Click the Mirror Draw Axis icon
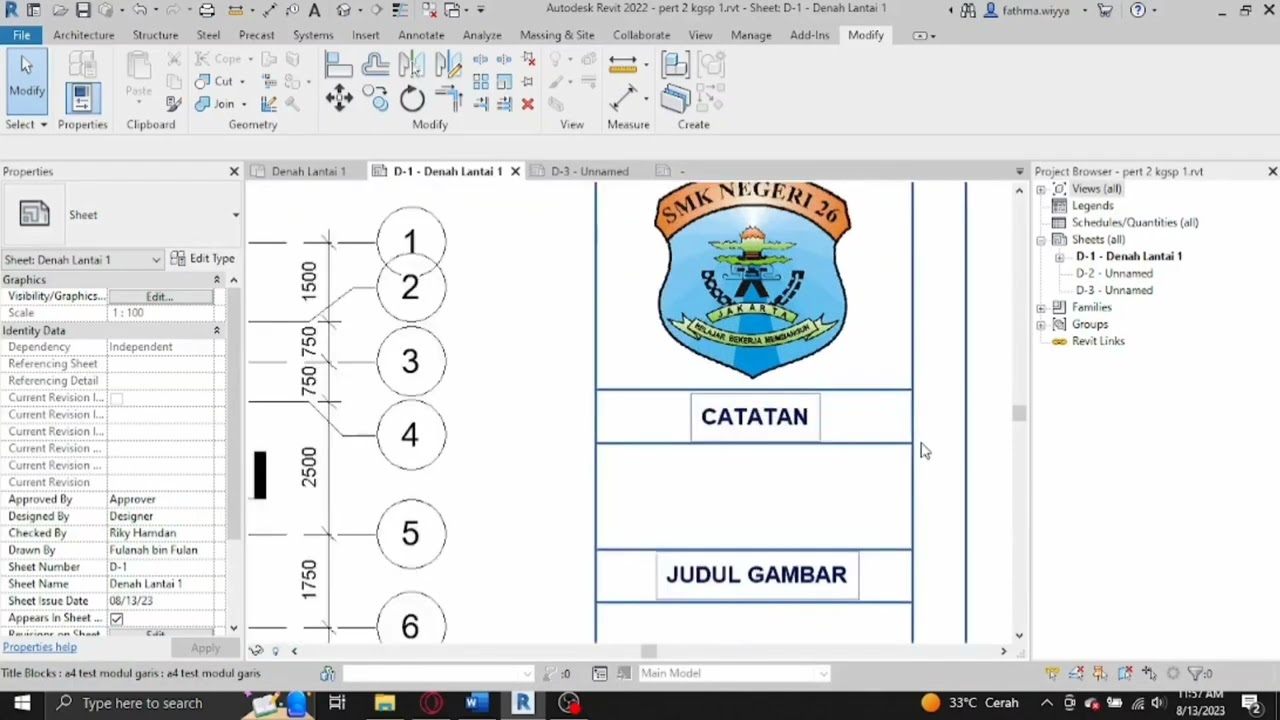1280x720 pixels. point(448,66)
